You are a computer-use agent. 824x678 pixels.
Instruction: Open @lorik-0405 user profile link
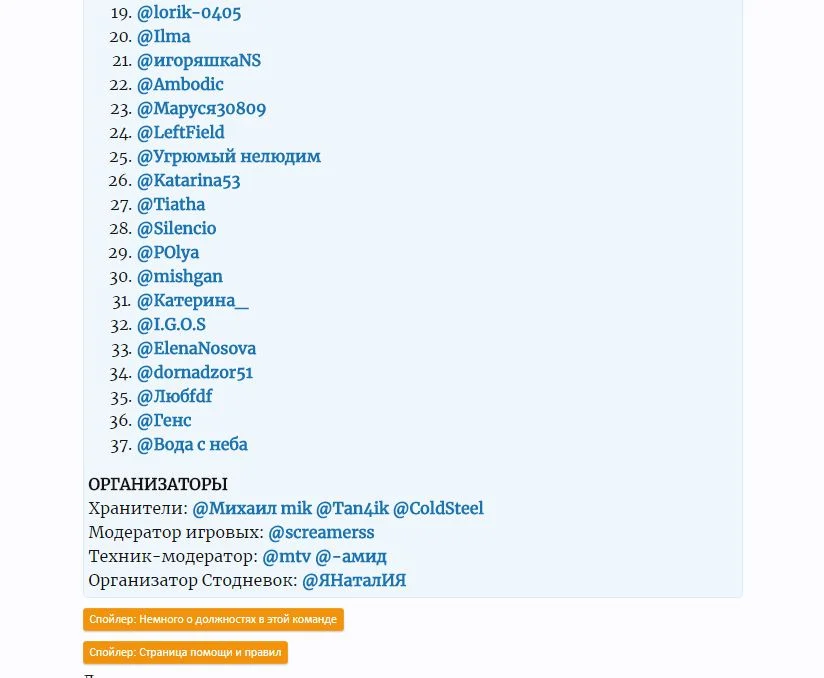pyautogui.click(x=189, y=13)
